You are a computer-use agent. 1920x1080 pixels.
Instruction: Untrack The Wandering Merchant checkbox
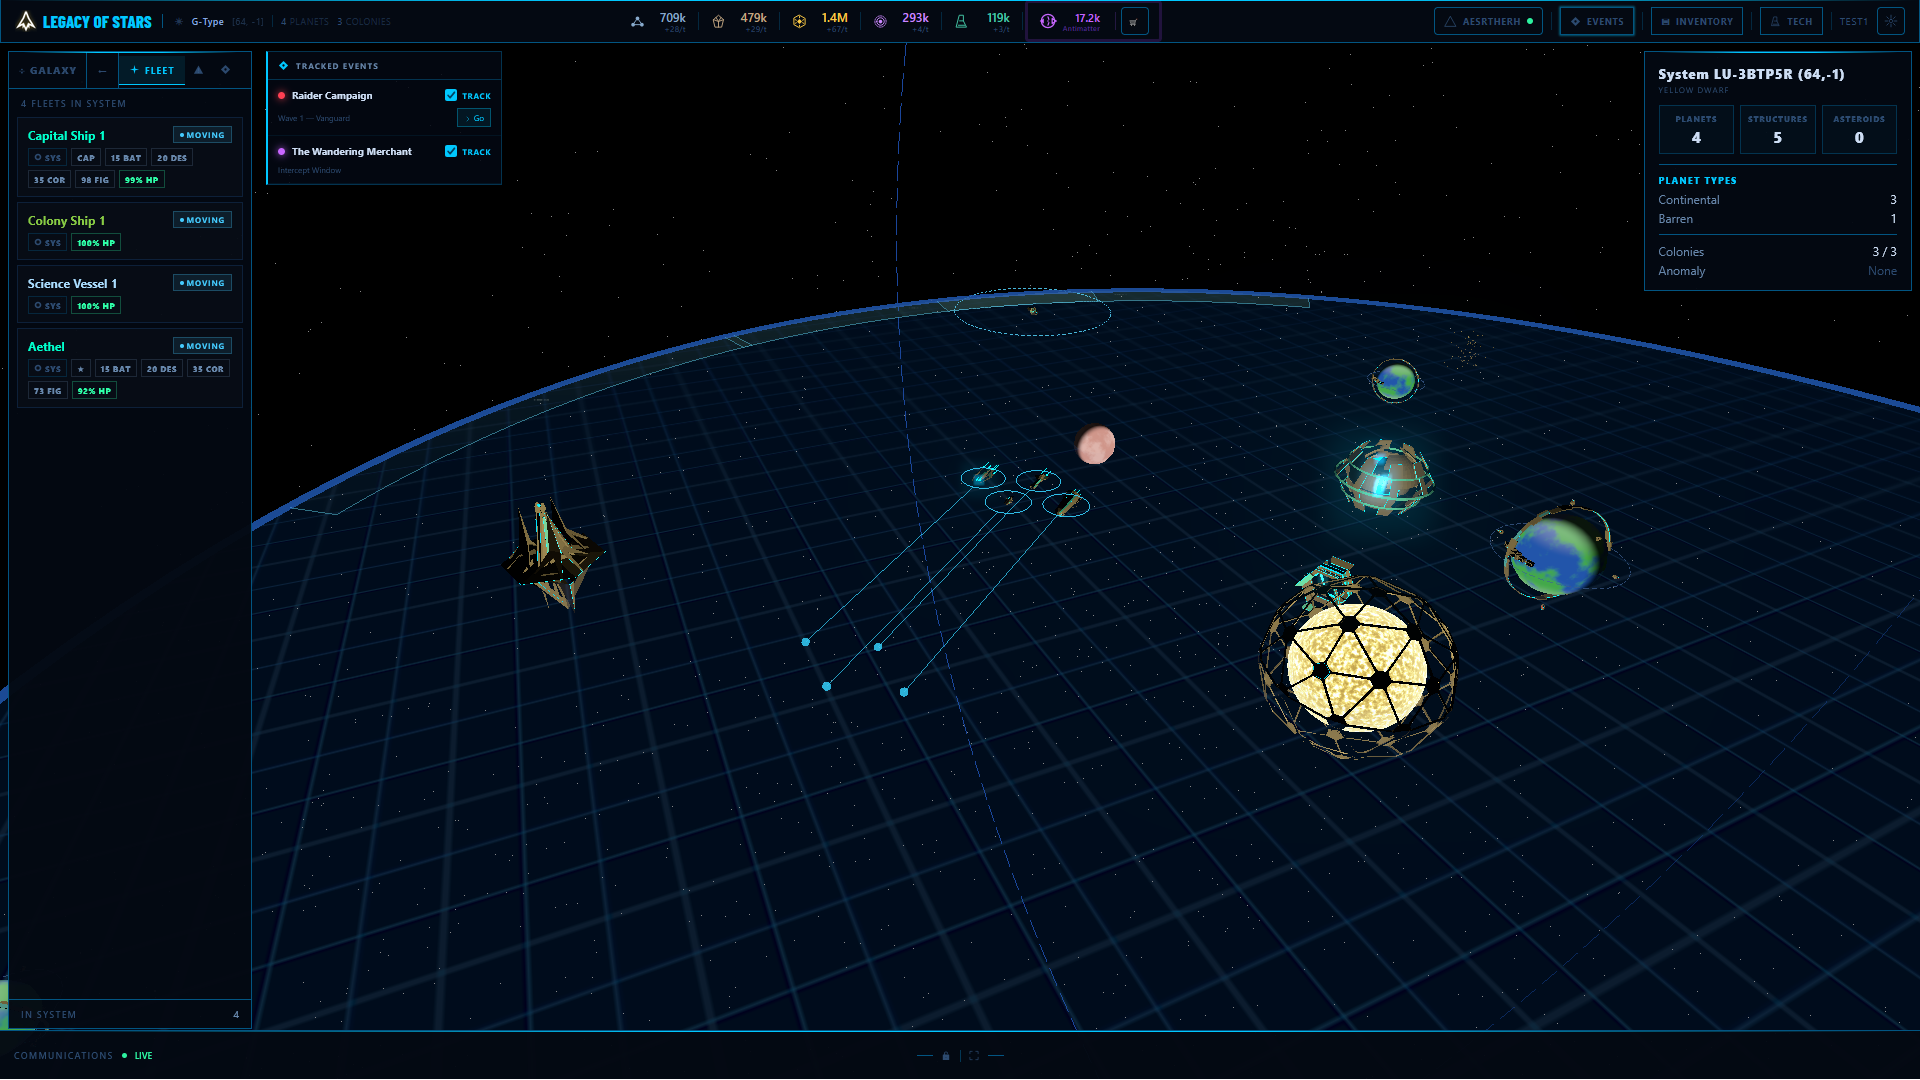[451, 152]
